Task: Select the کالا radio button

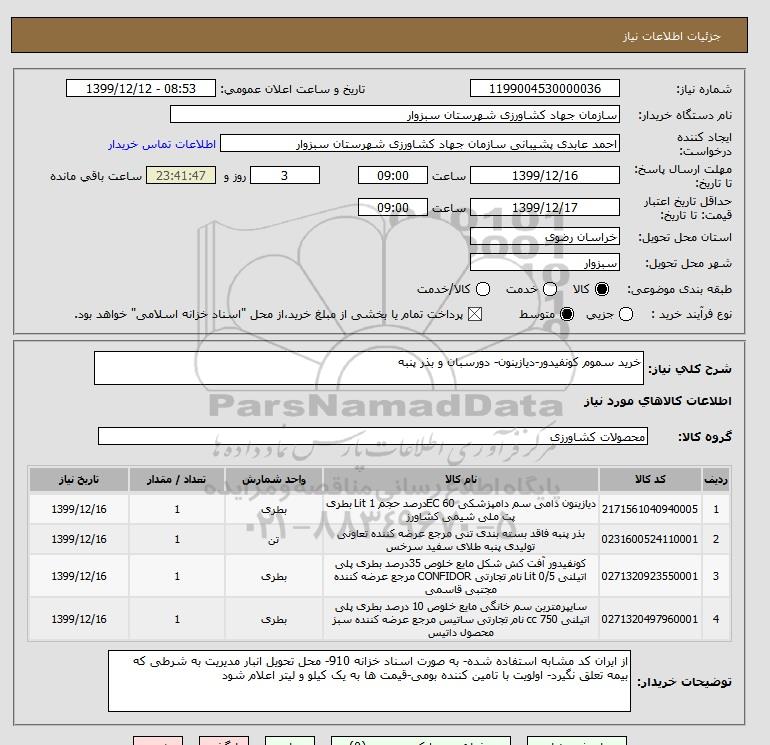Action: [602, 289]
